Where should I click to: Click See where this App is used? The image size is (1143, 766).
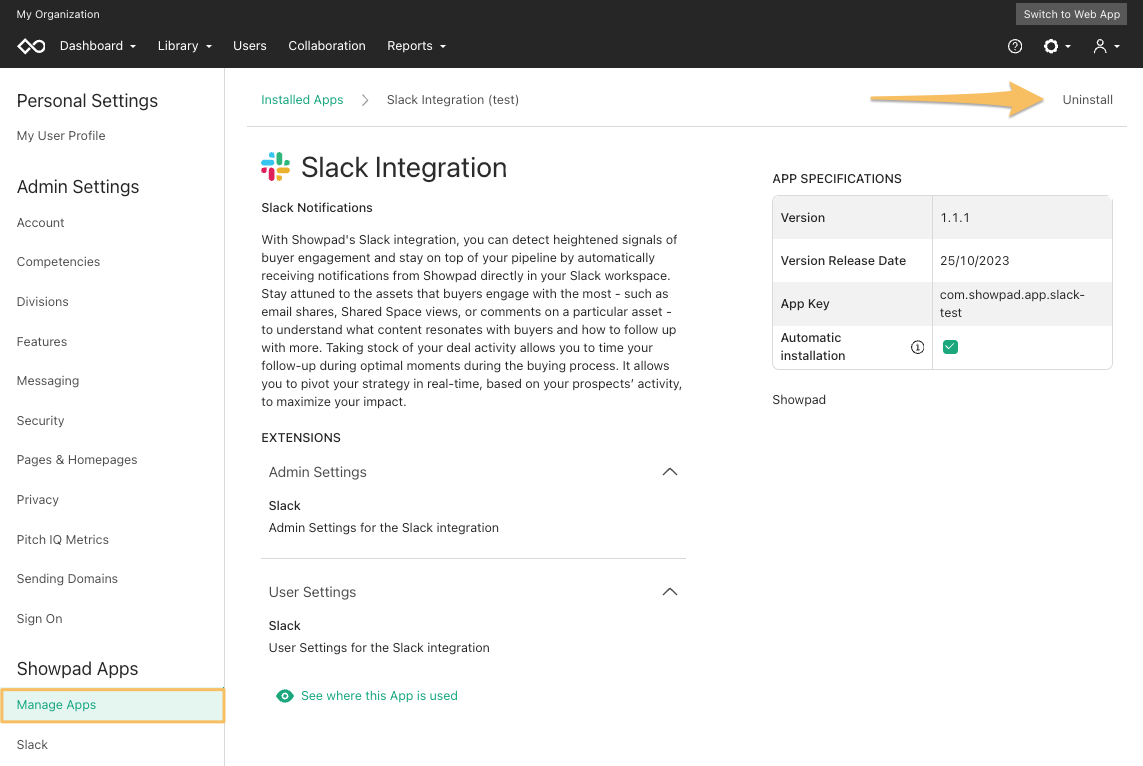[x=379, y=696]
